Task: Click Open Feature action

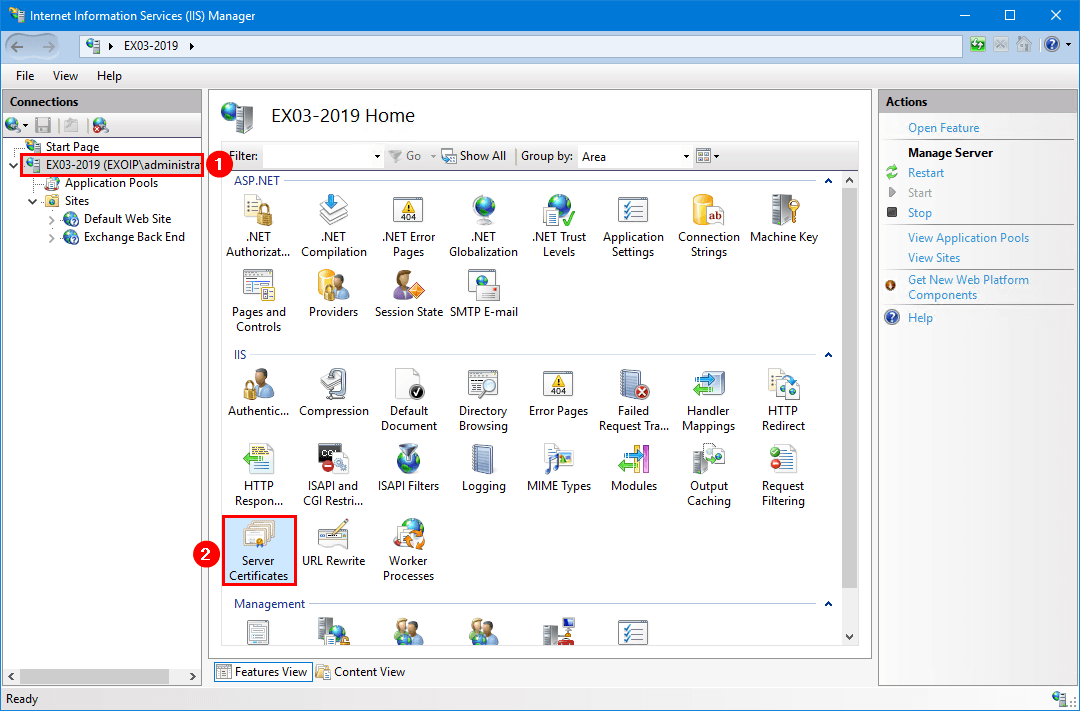Action: tap(944, 127)
